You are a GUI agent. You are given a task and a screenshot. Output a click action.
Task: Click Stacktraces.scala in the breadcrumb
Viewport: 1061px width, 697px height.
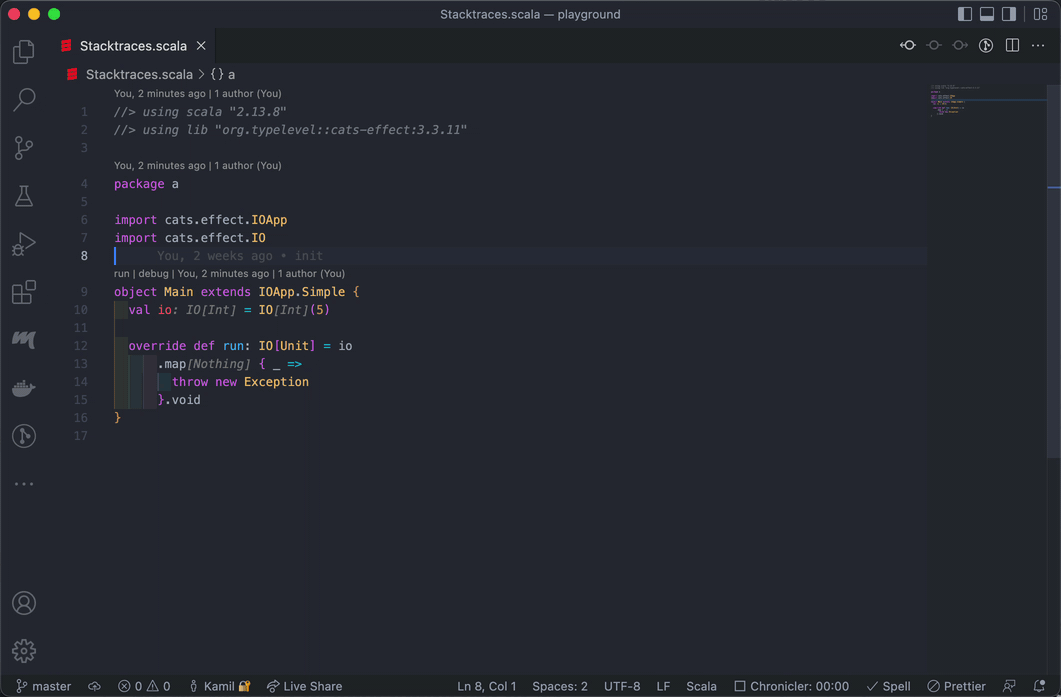(x=139, y=74)
